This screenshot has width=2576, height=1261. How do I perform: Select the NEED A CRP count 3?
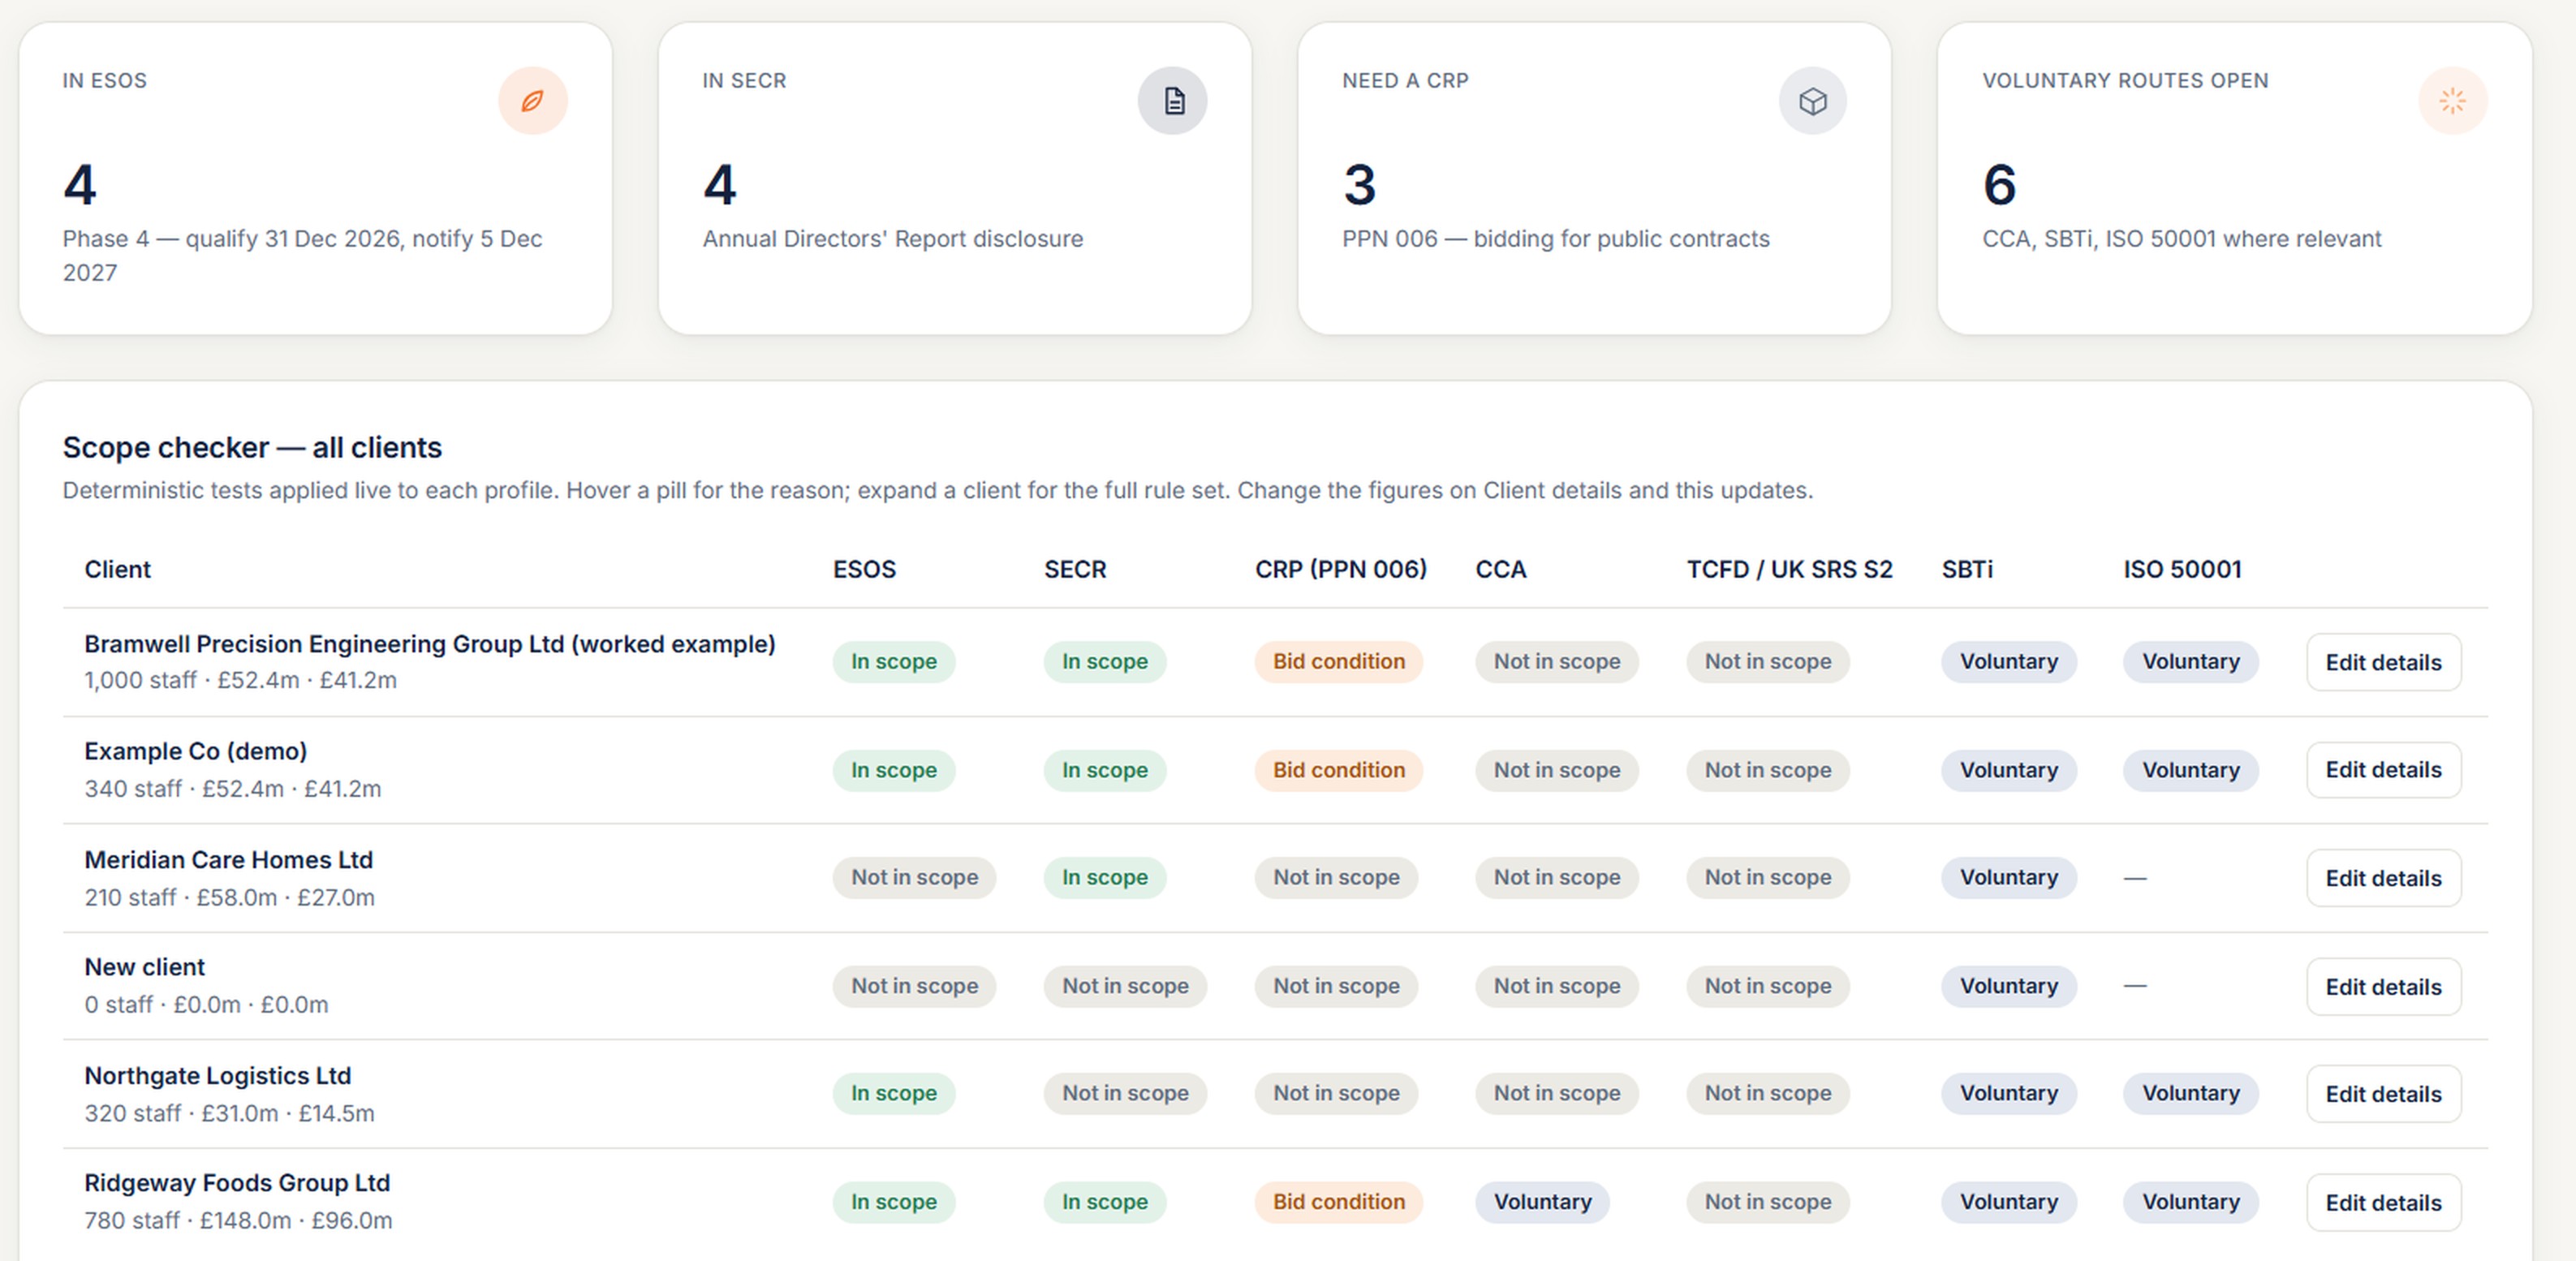pyautogui.click(x=1360, y=185)
